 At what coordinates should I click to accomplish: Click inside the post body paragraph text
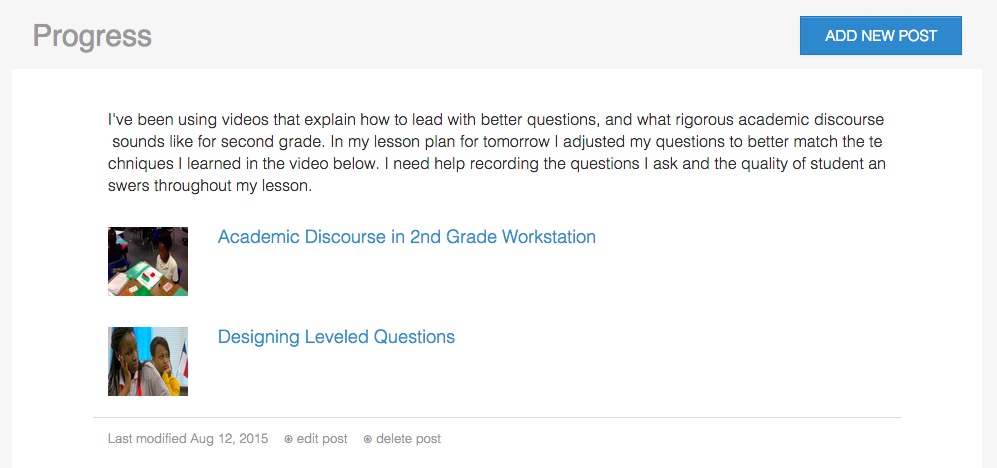496,153
